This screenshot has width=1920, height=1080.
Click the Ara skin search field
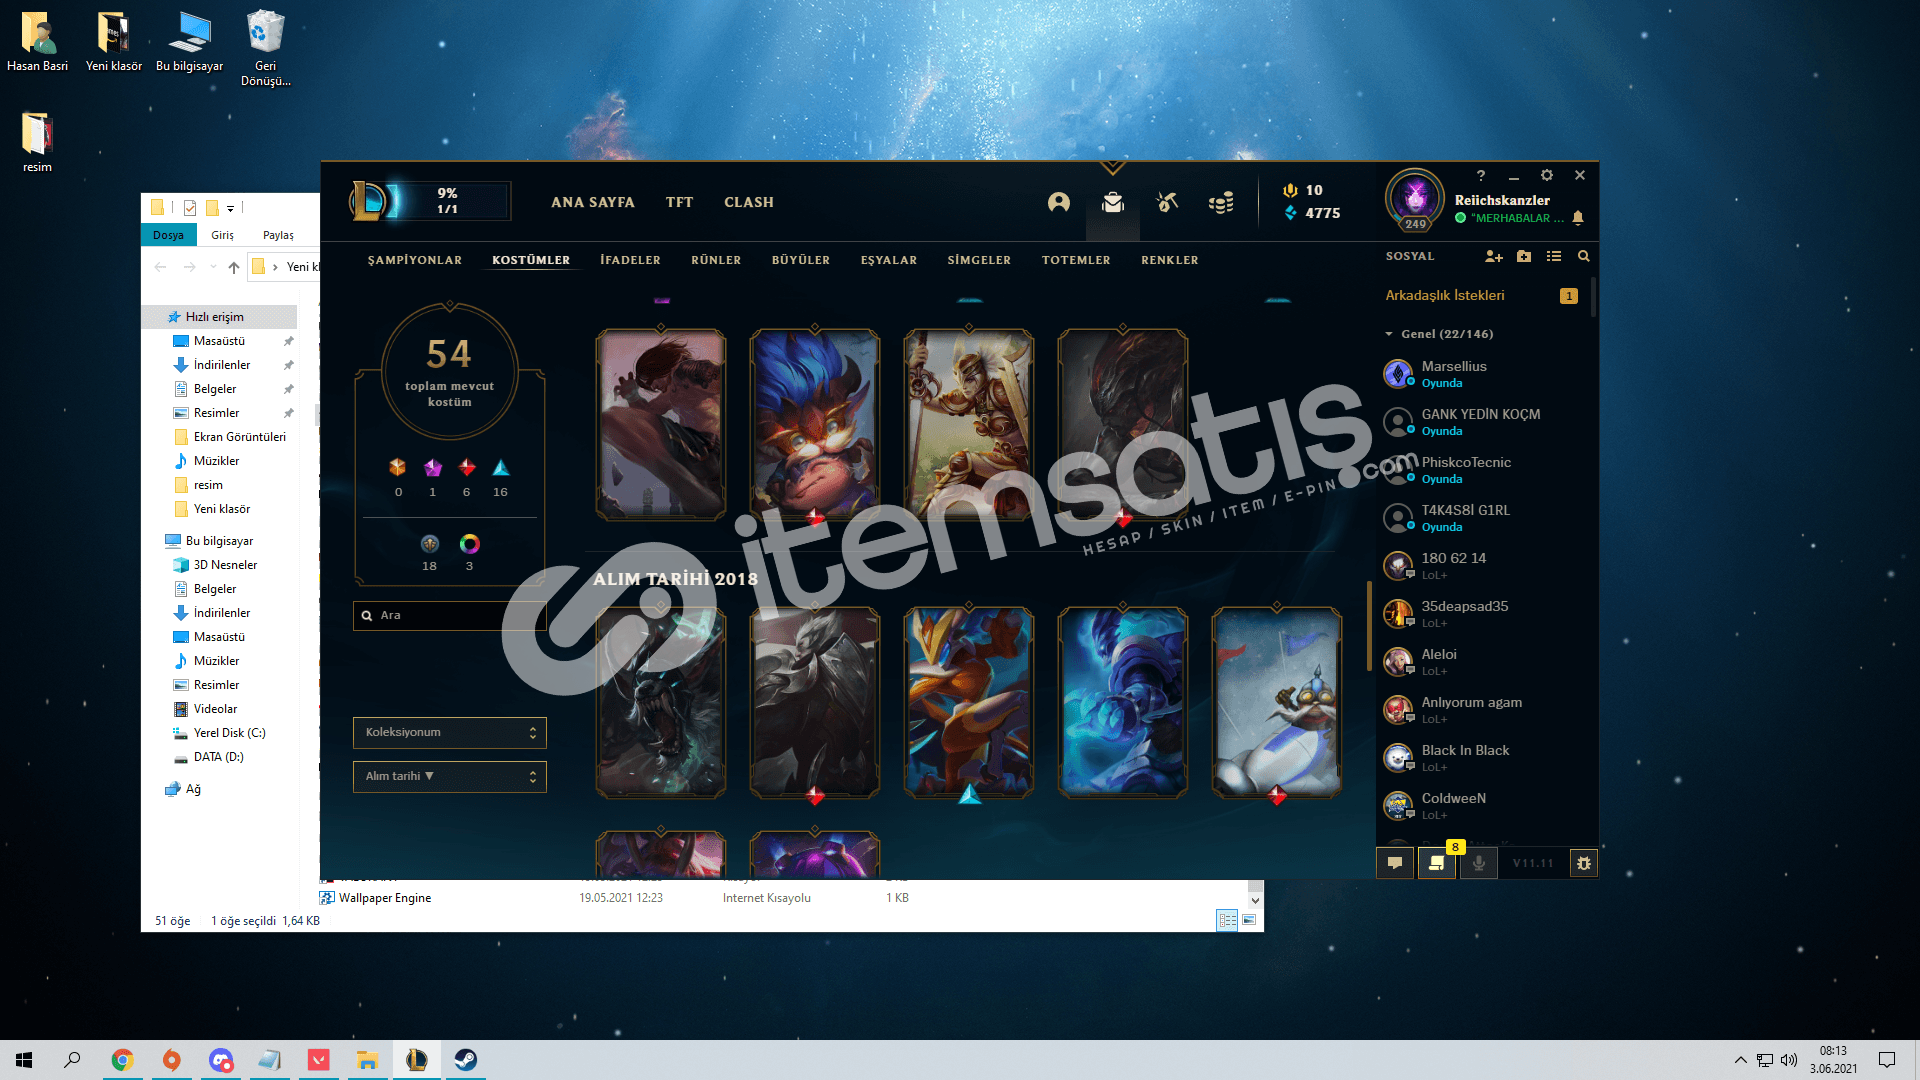[450, 616]
